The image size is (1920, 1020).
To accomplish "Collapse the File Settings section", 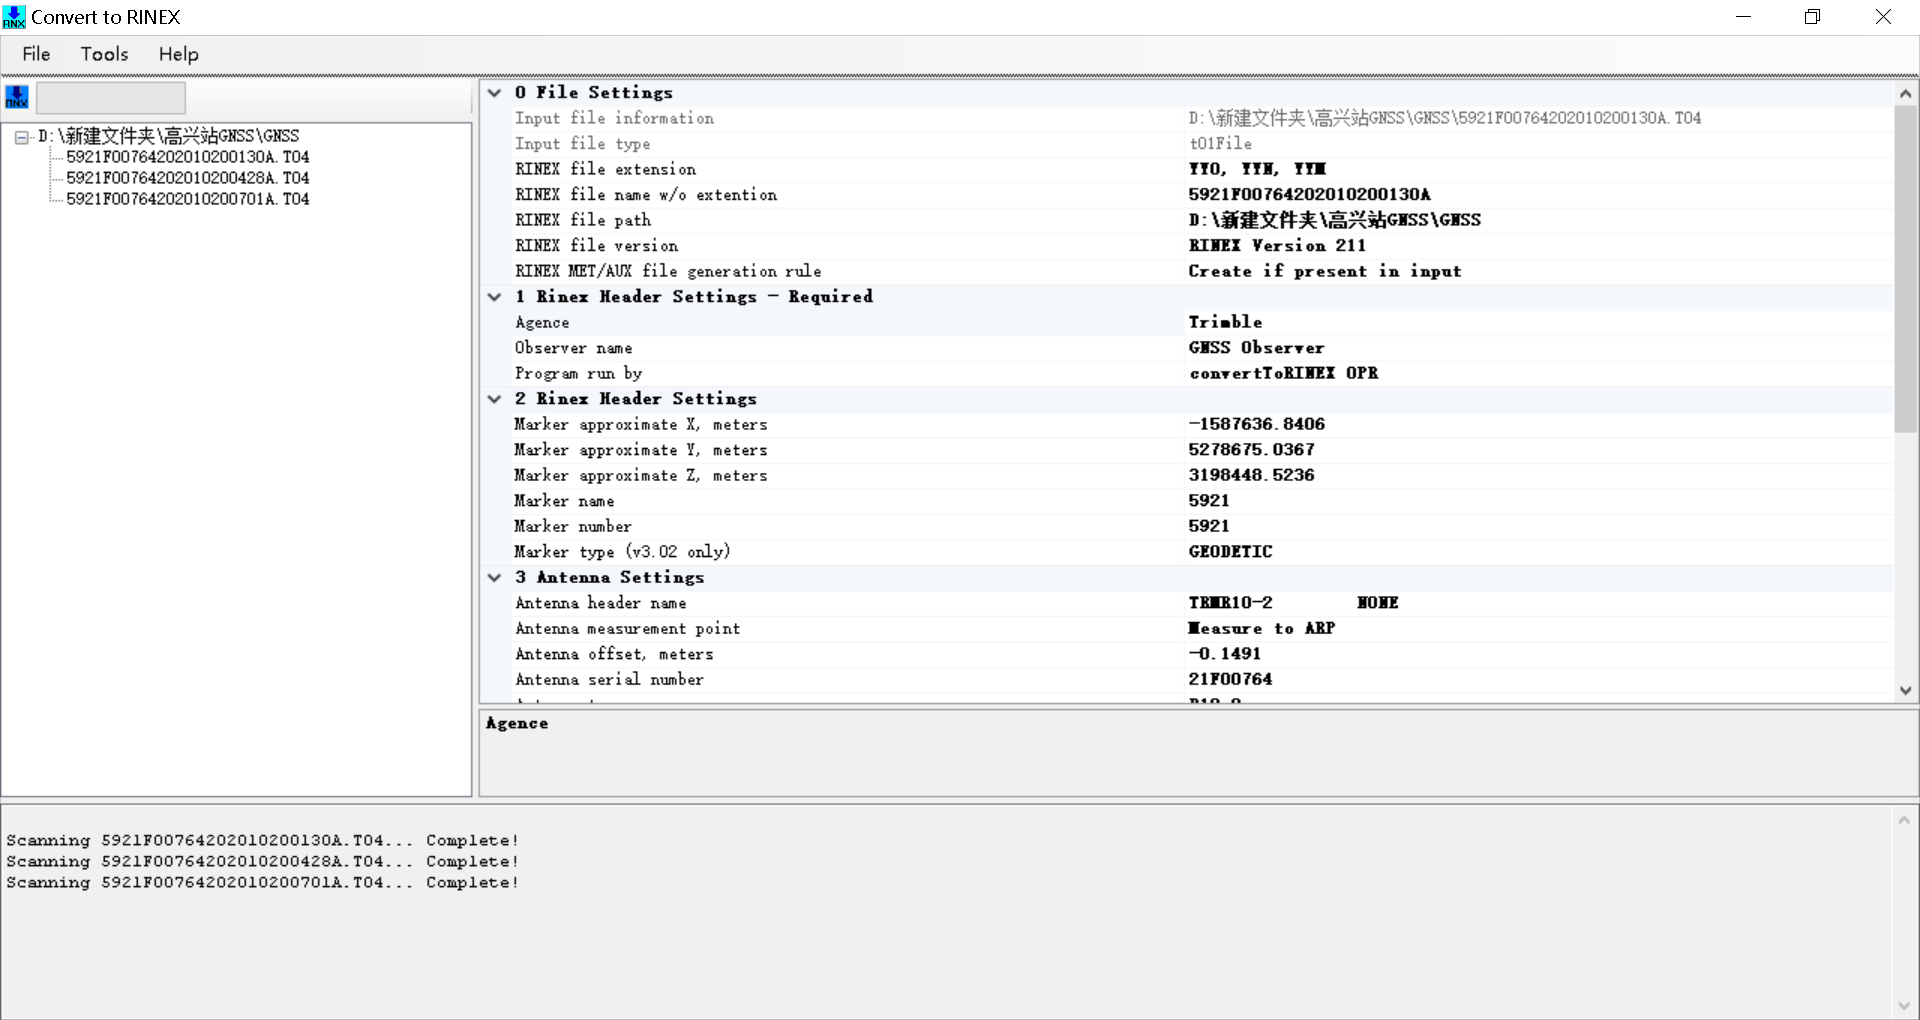I will coord(494,93).
